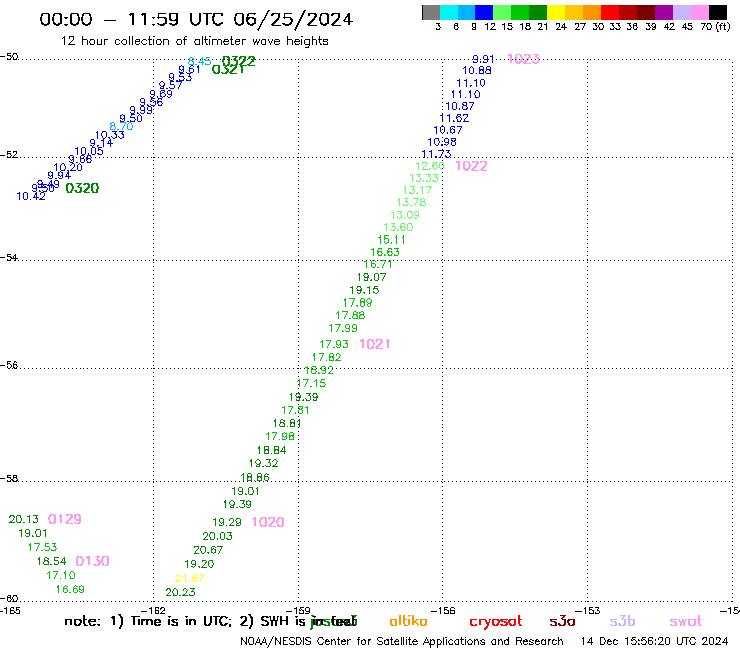This screenshot has height=650, width=740.
Task: Click the yellow wave value 21.67
Action: (x=189, y=578)
